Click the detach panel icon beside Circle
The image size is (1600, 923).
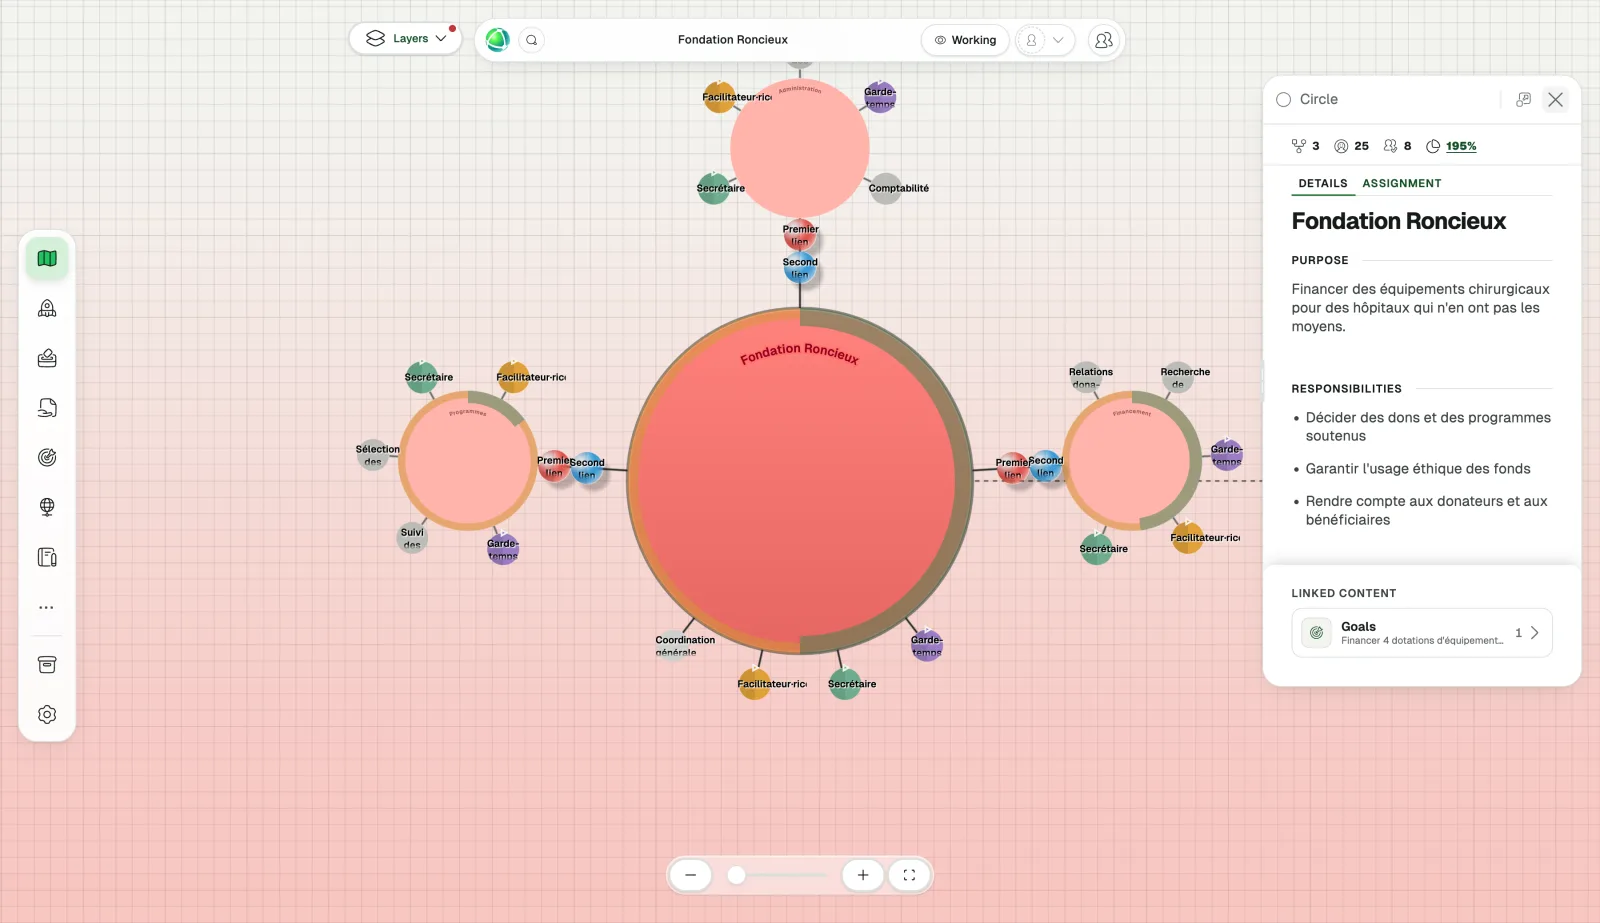pos(1523,99)
